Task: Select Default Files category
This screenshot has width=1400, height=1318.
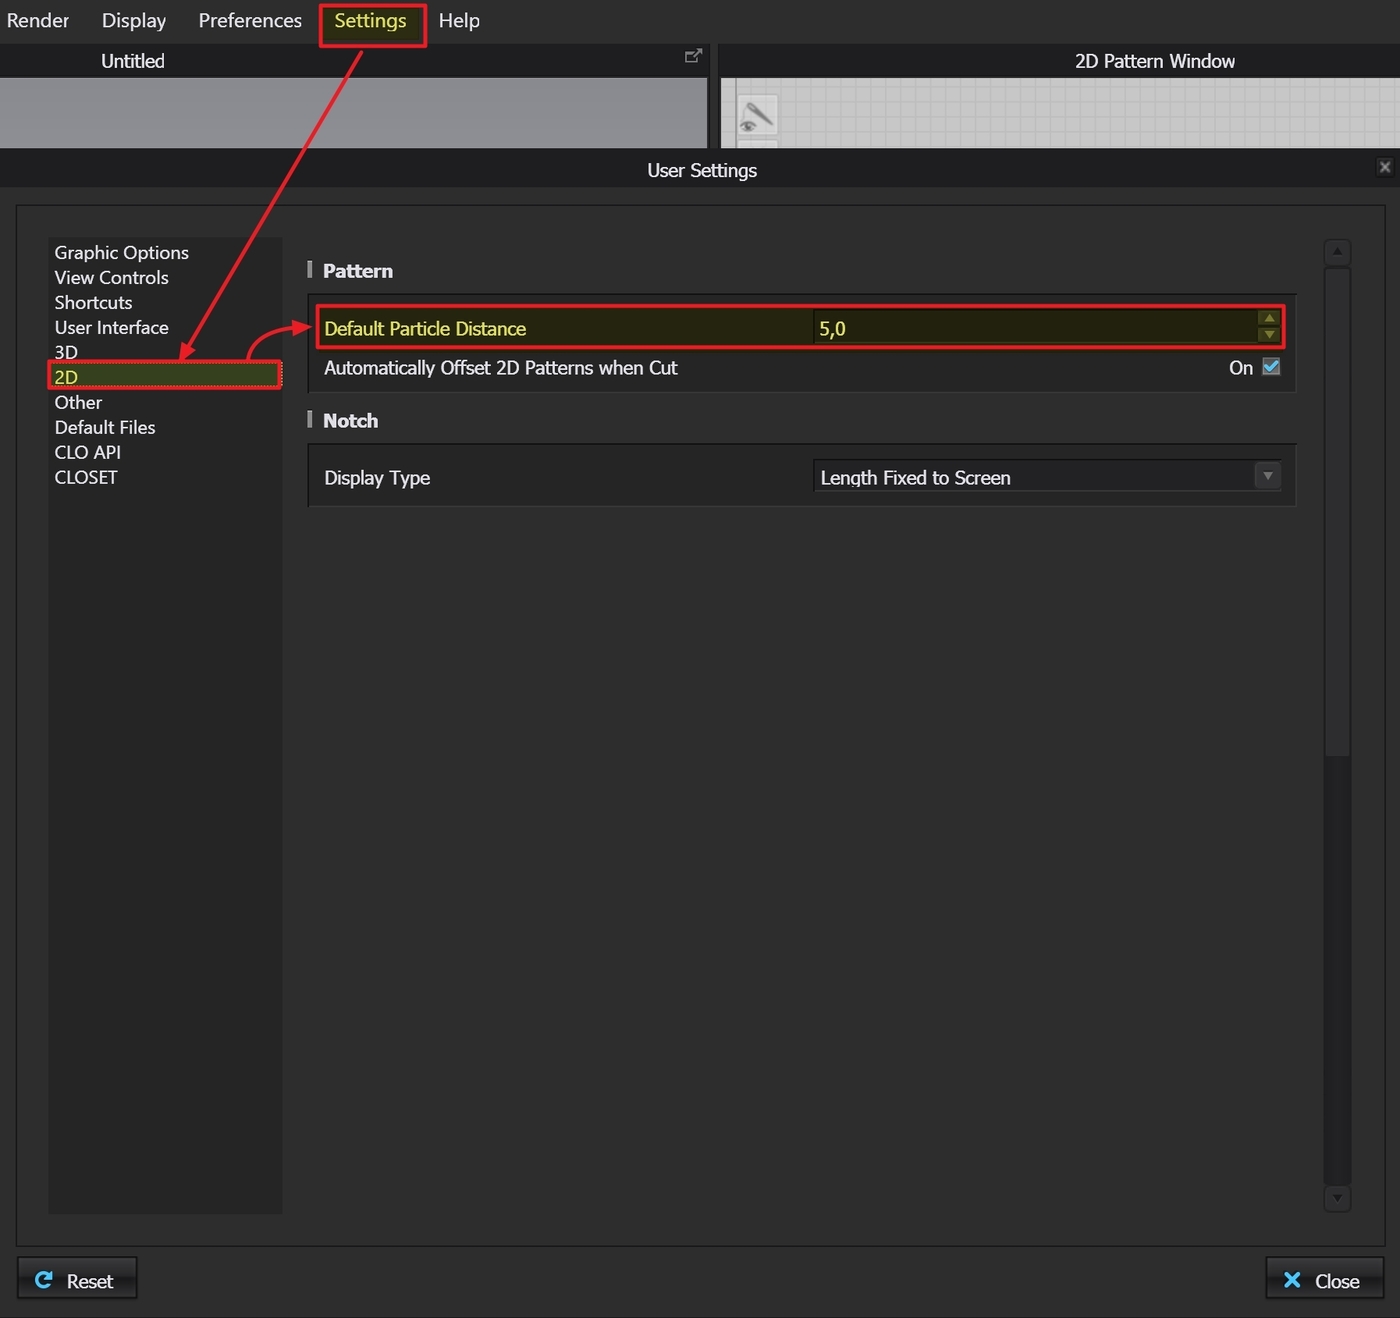Action: click(105, 427)
